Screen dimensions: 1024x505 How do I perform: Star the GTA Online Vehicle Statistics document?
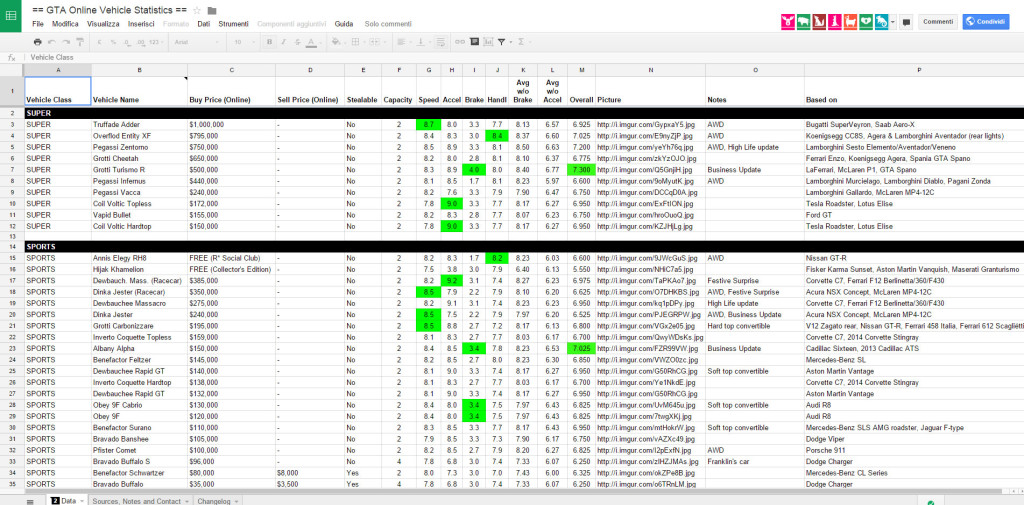tap(197, 10)
